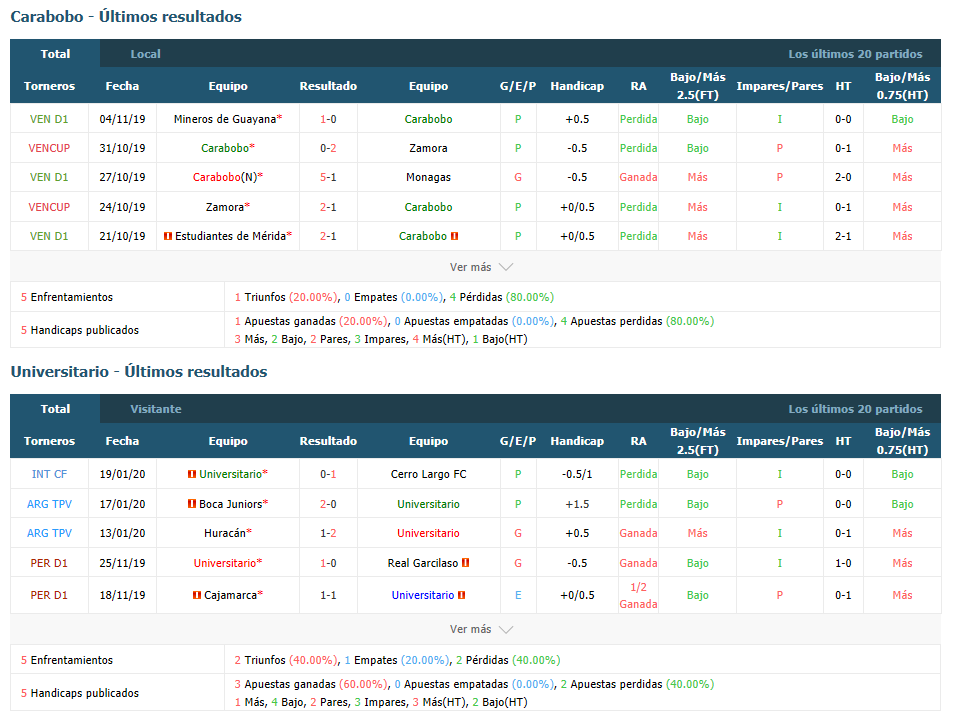
Task: Click red card icon beside Universitario 19/01/20
Action: point(192,474)
